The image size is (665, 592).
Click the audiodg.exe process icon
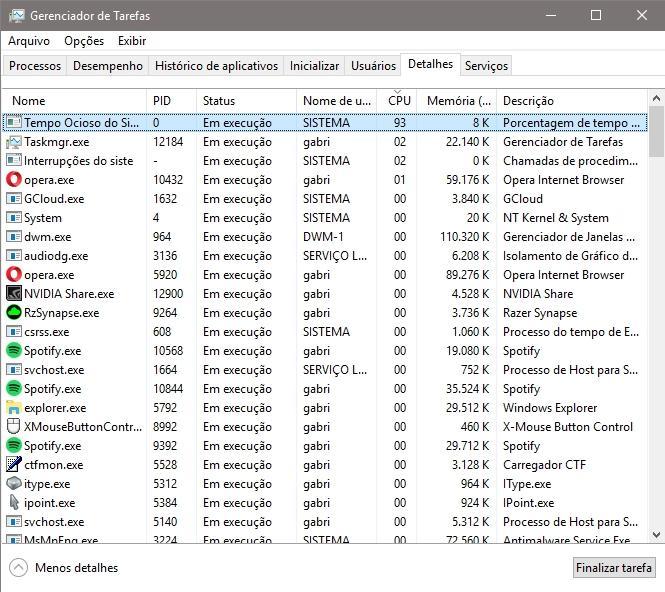[x=14, y=256]
